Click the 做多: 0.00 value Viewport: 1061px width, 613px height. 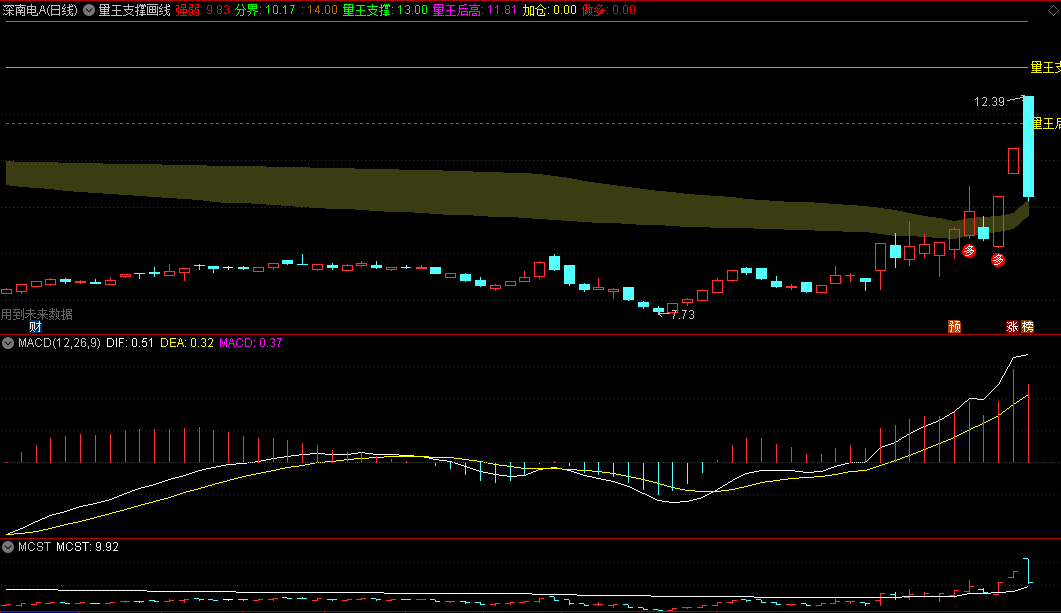609,10
